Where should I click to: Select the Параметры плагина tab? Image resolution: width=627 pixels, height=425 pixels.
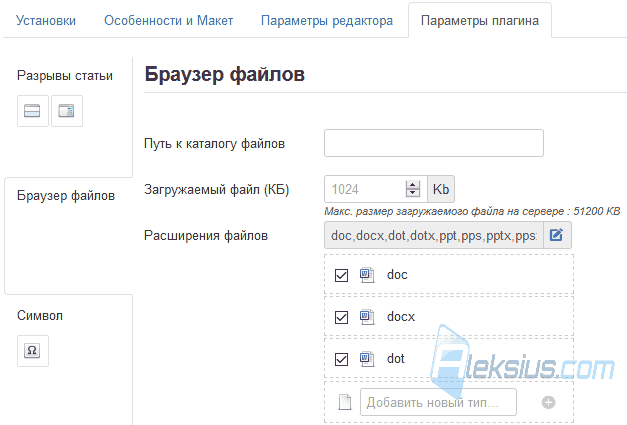[479, 20]
